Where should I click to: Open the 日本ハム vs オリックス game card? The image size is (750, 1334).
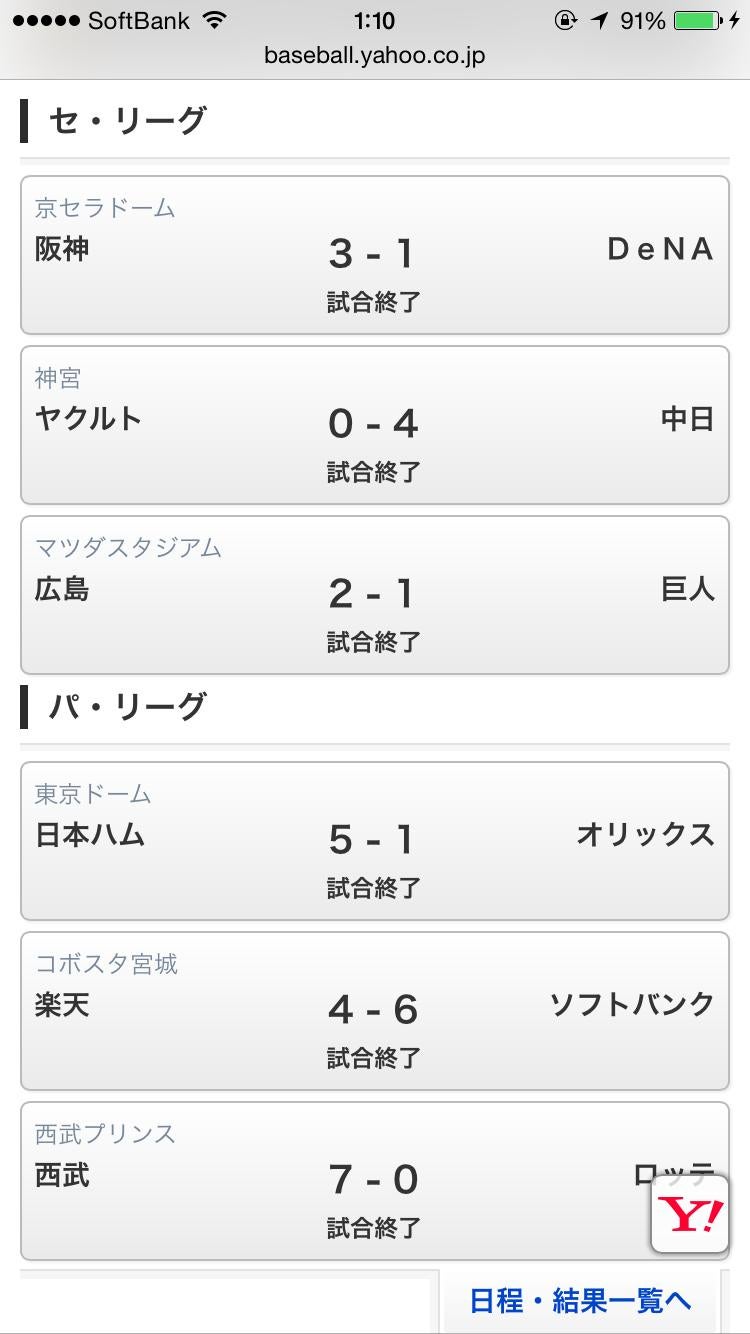coord(374,840)
